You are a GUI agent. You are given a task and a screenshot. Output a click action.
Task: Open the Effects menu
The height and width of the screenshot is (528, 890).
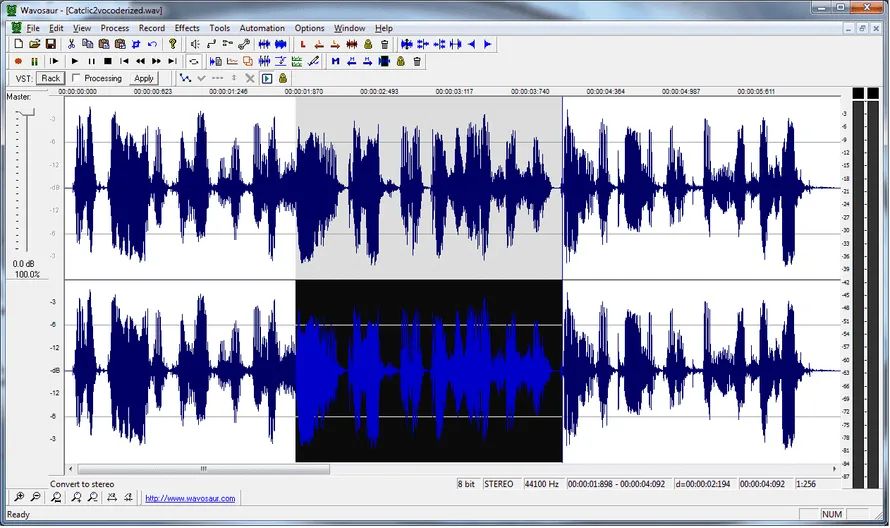187,28
